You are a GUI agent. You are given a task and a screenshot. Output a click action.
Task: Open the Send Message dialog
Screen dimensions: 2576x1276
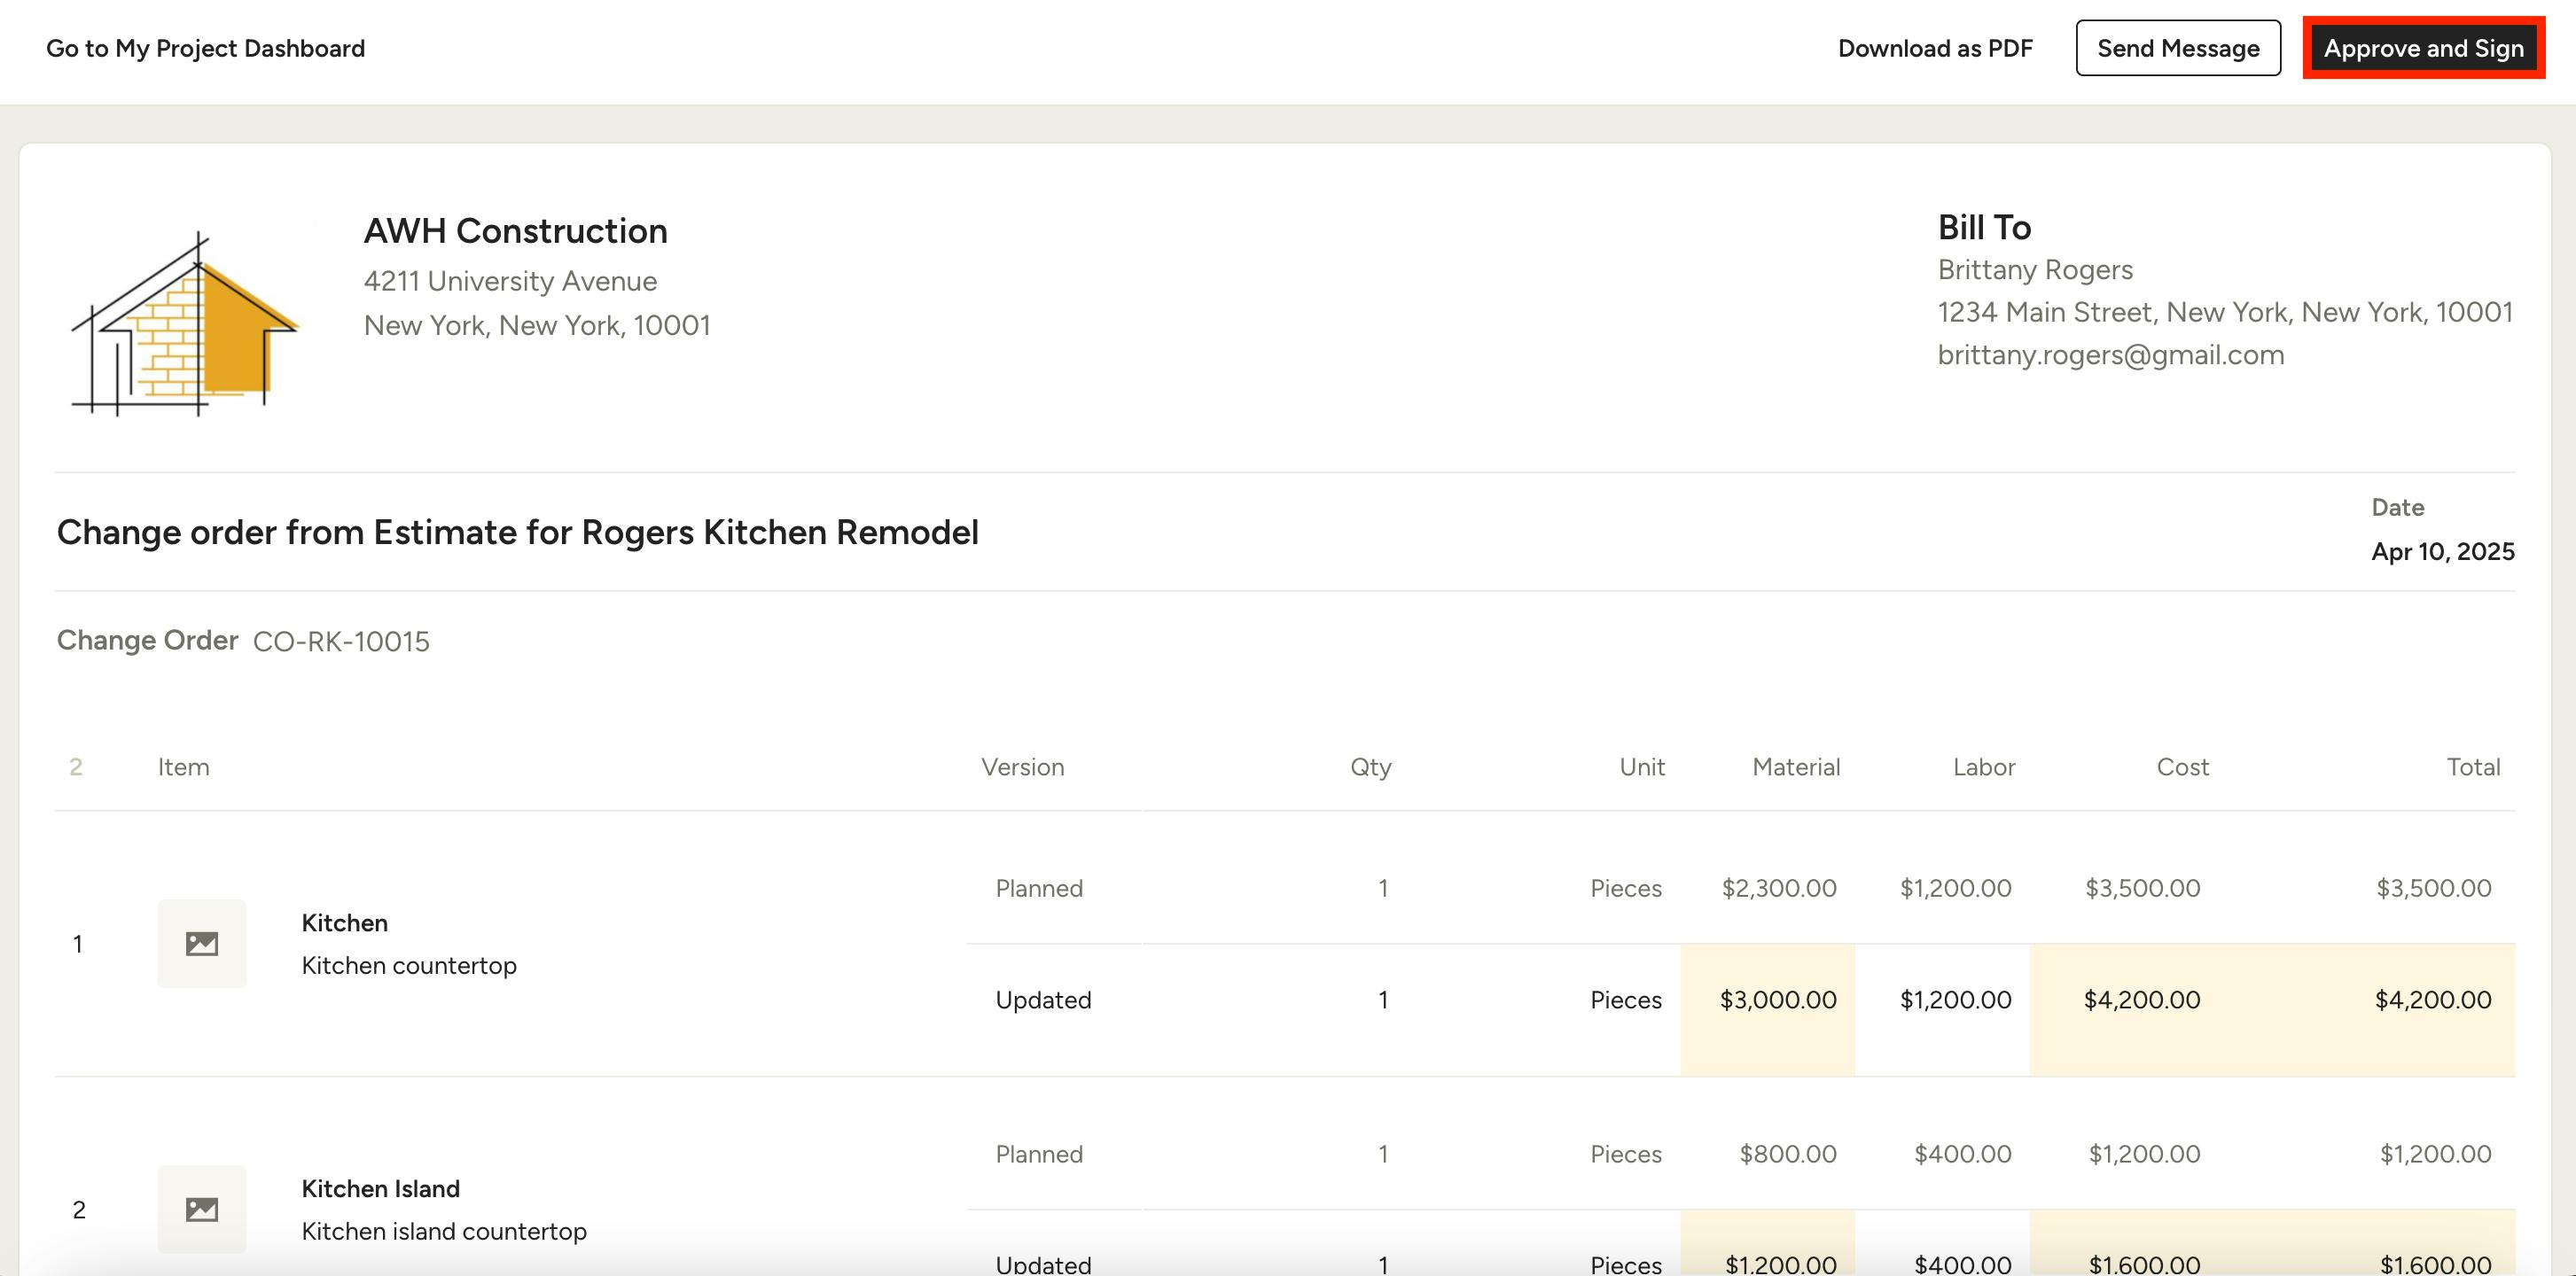(x=2177, y=48)
